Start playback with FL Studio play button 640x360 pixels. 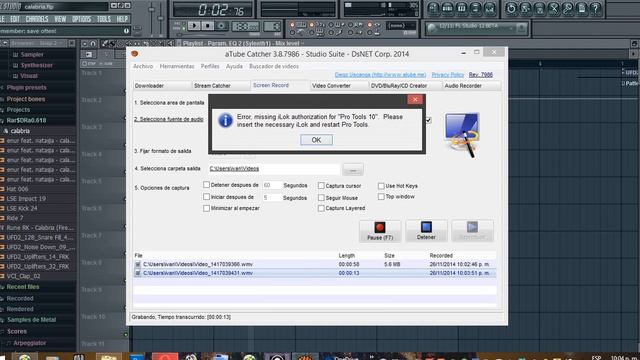coord(194,26)
